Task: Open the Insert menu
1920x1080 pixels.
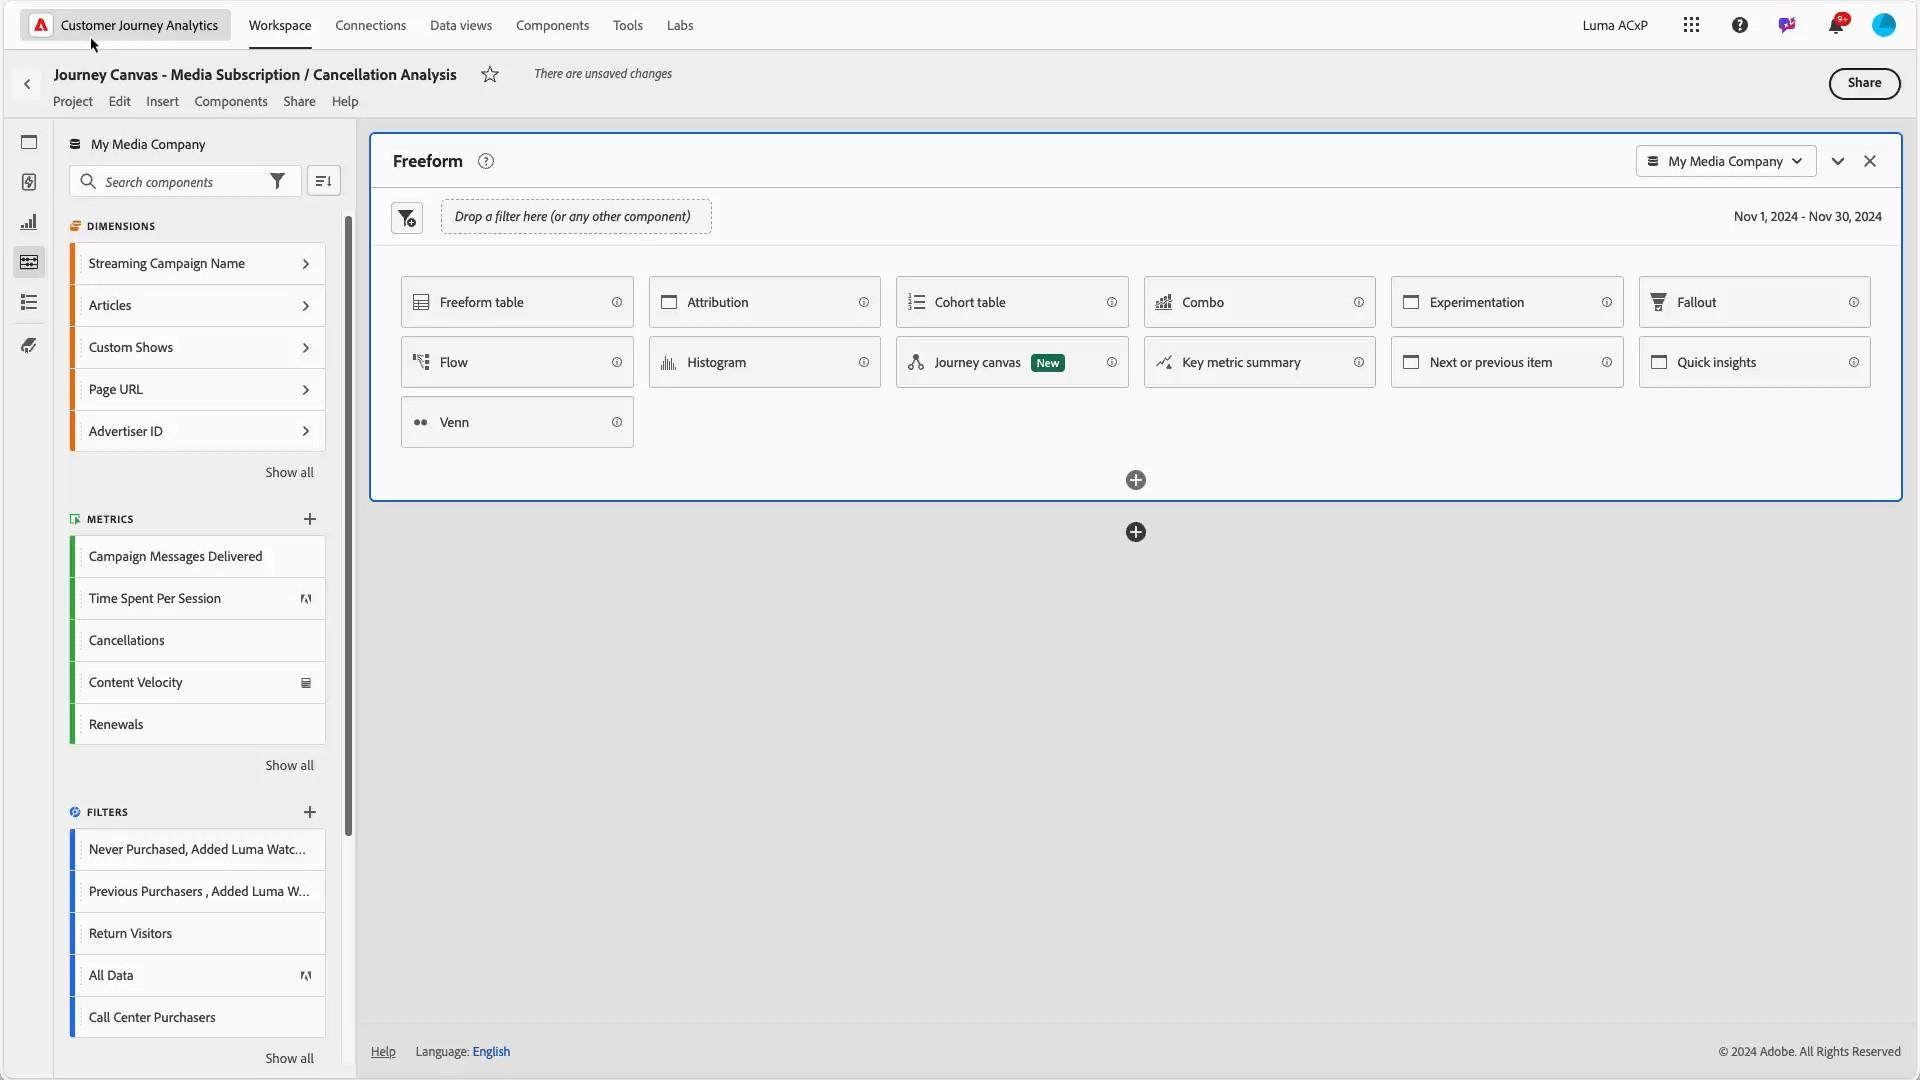Action: pos(162,102)
